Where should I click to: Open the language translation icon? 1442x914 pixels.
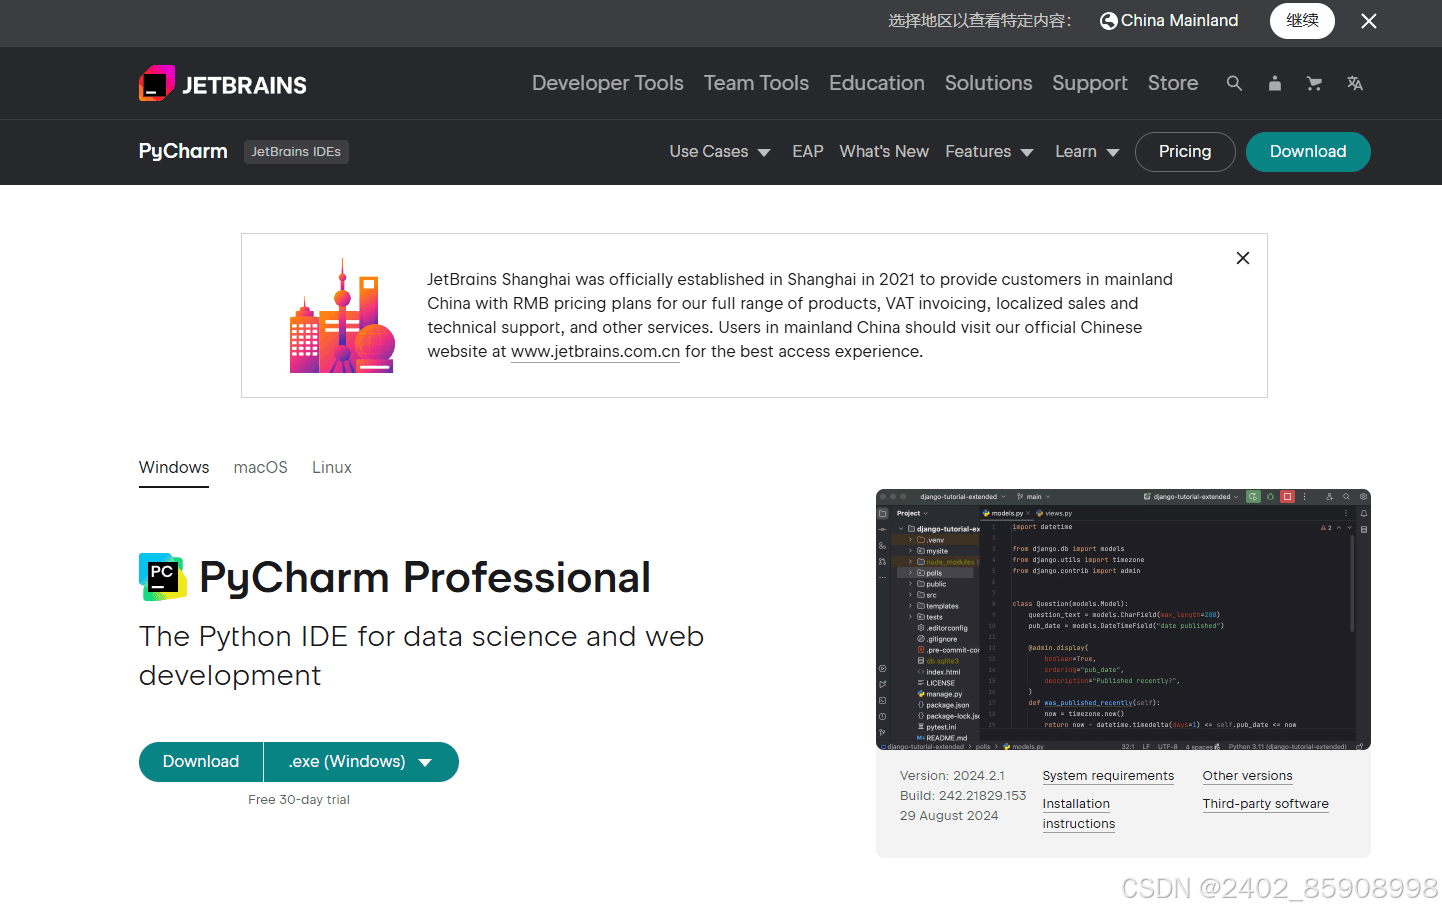click(x=1355, y=84)
